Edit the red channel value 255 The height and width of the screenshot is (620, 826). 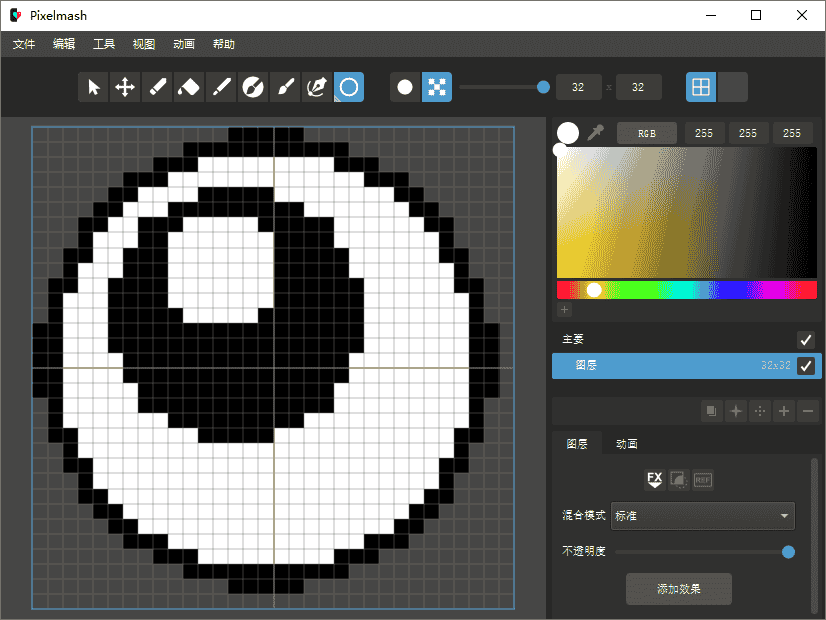pos(704,133)
